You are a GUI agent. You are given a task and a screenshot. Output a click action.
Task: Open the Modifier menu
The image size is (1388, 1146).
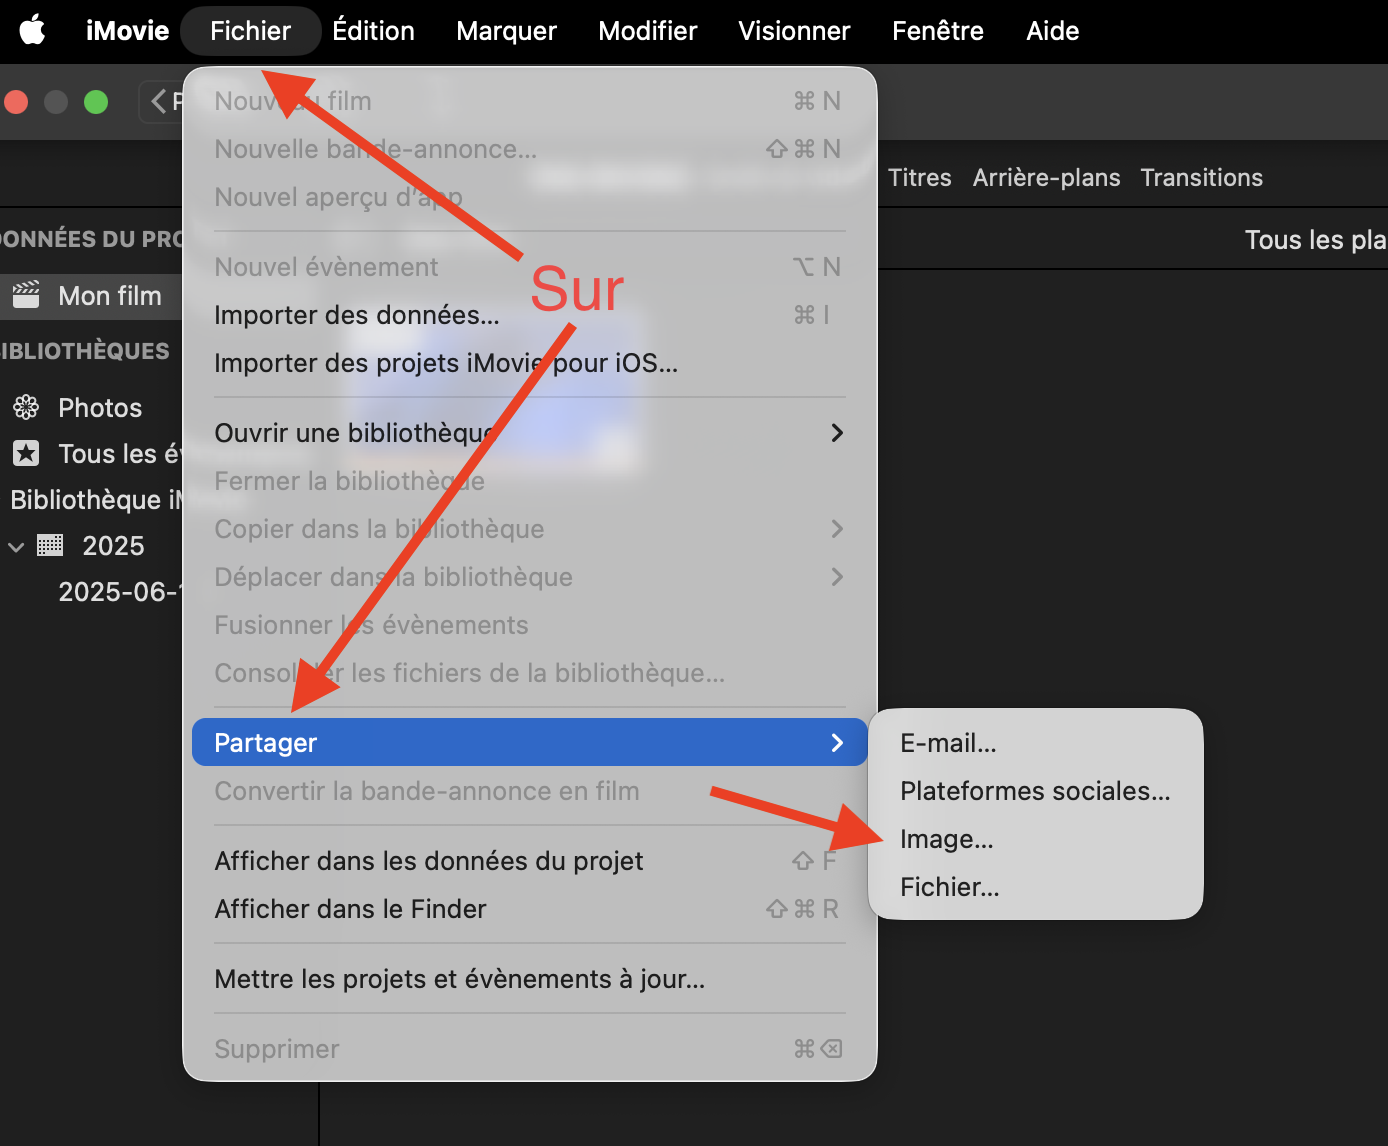648,31
